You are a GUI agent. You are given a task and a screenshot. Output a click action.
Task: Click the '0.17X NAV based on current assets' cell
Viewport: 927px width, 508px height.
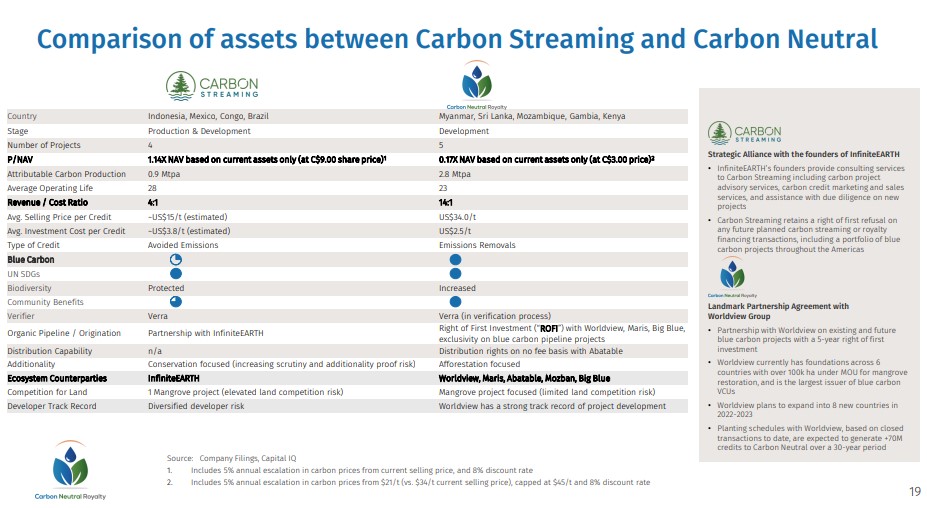pos(546,160)
